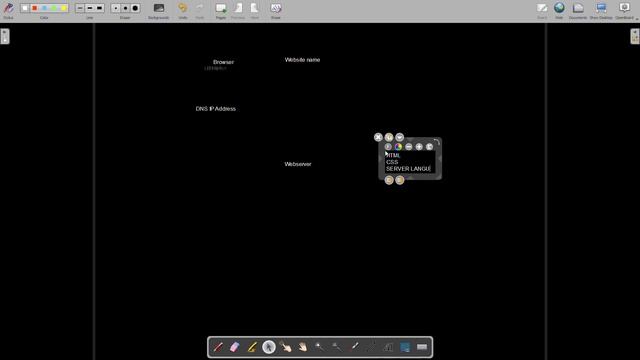This screenshot has width=640, height=360.
Task: Increase the text size
Action: coord(419,147)
